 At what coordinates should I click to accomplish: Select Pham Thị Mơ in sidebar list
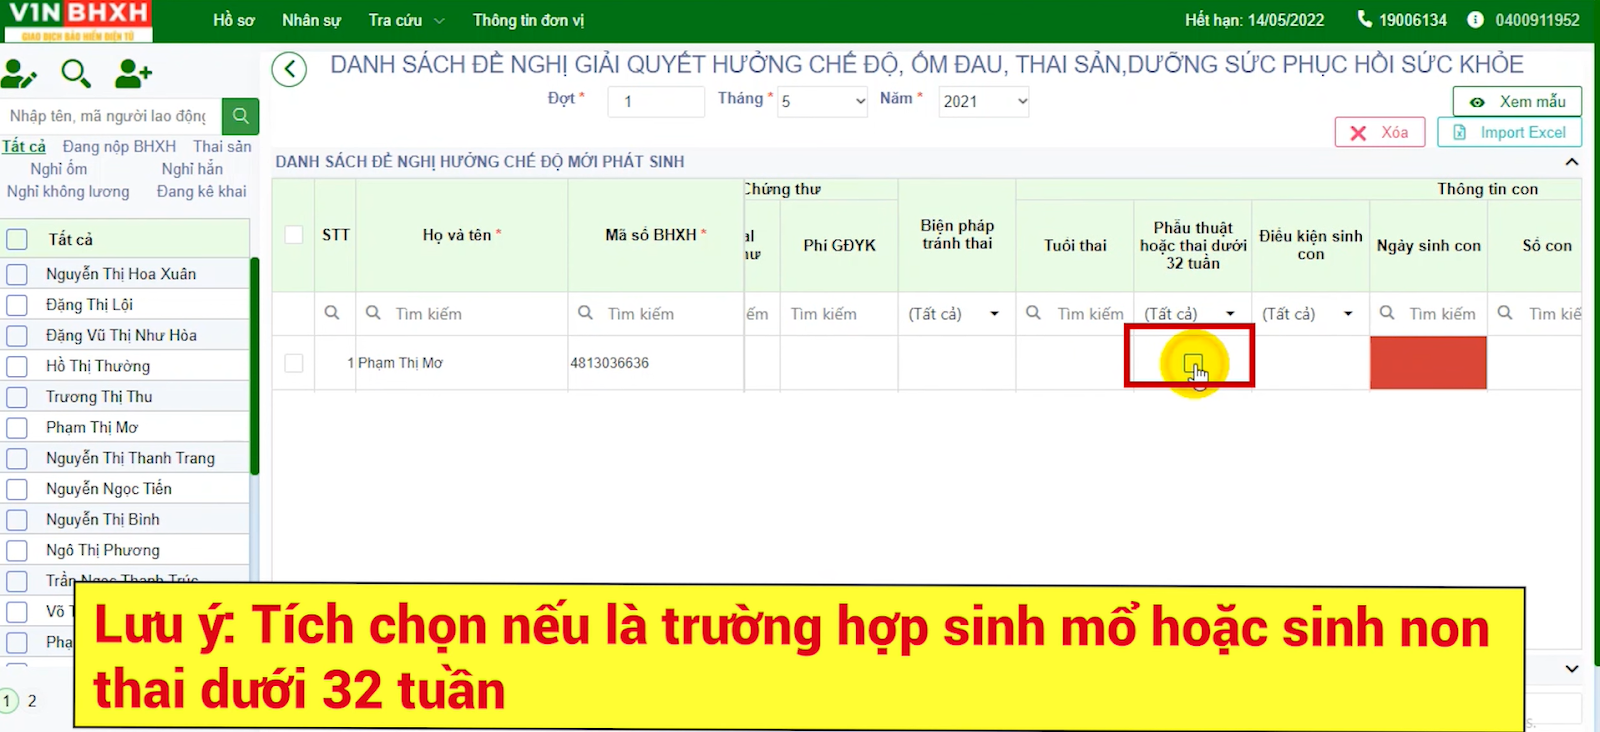click(92, 427)
